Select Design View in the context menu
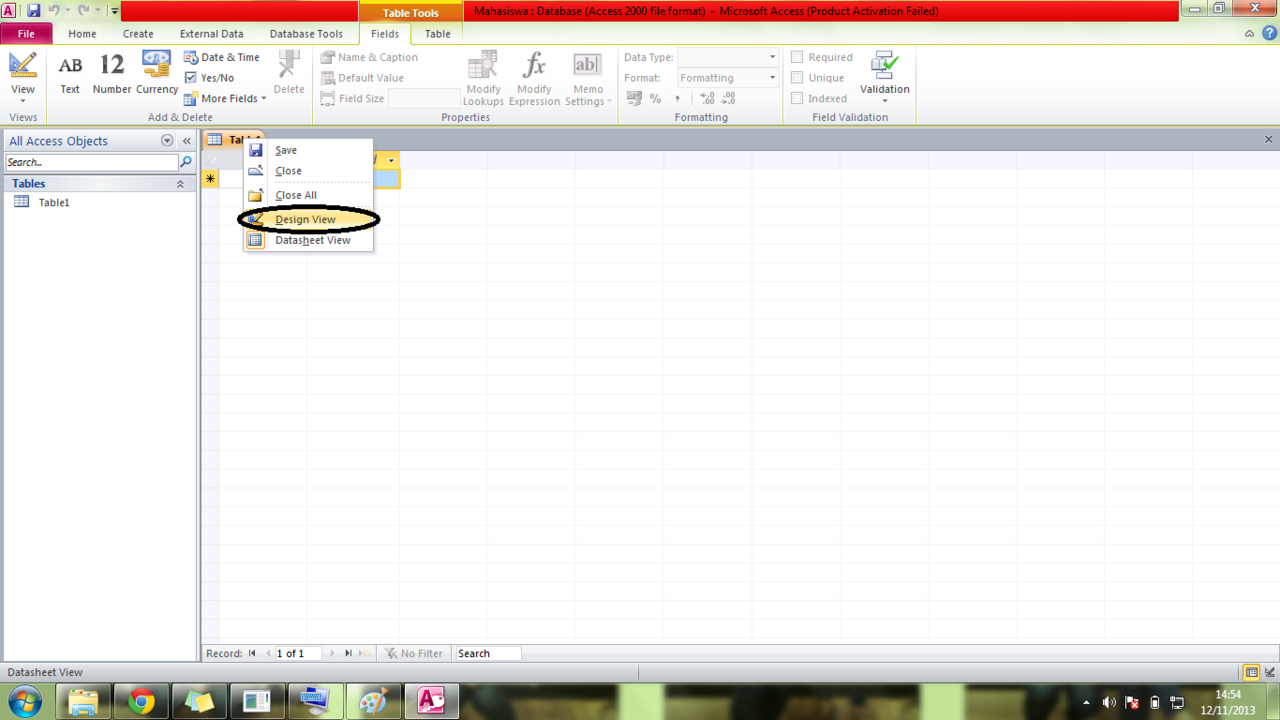Viewport: 1280px width, 720px height. pos(308,219)
